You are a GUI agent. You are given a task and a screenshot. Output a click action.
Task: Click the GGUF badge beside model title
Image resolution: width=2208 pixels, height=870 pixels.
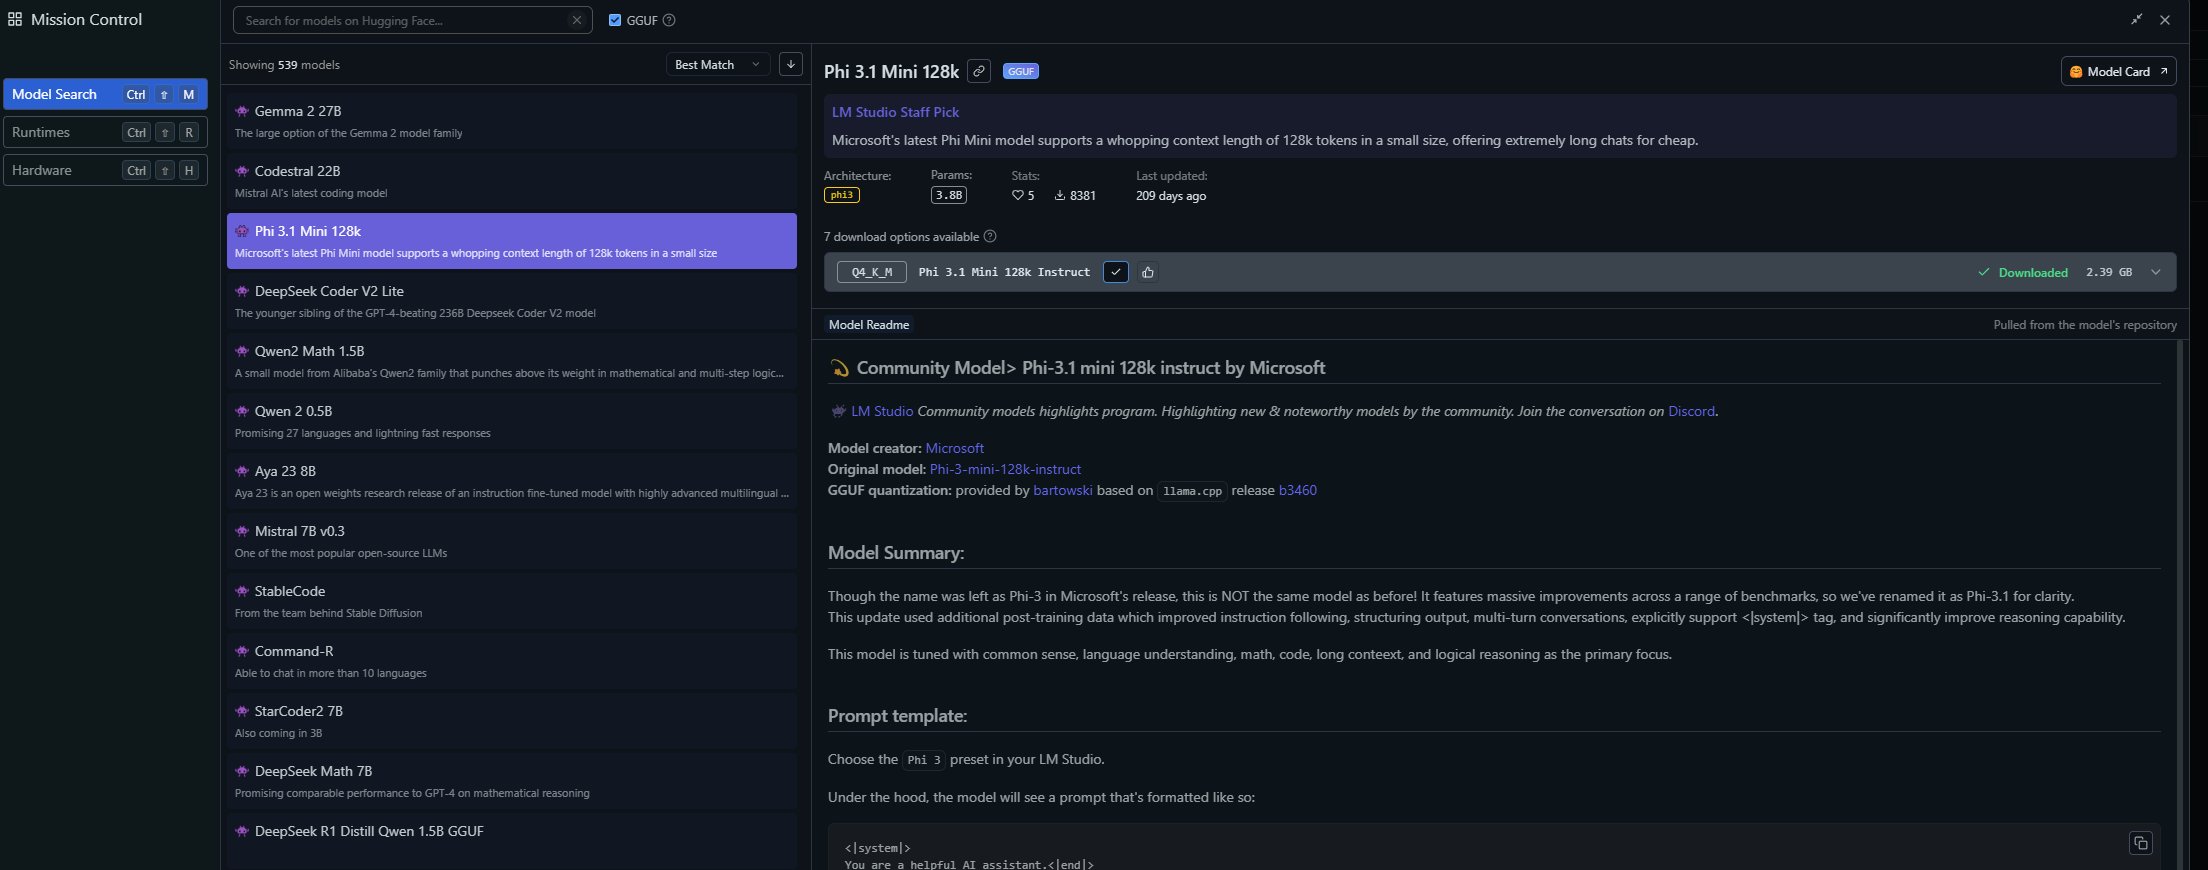tap(1021, 71)
